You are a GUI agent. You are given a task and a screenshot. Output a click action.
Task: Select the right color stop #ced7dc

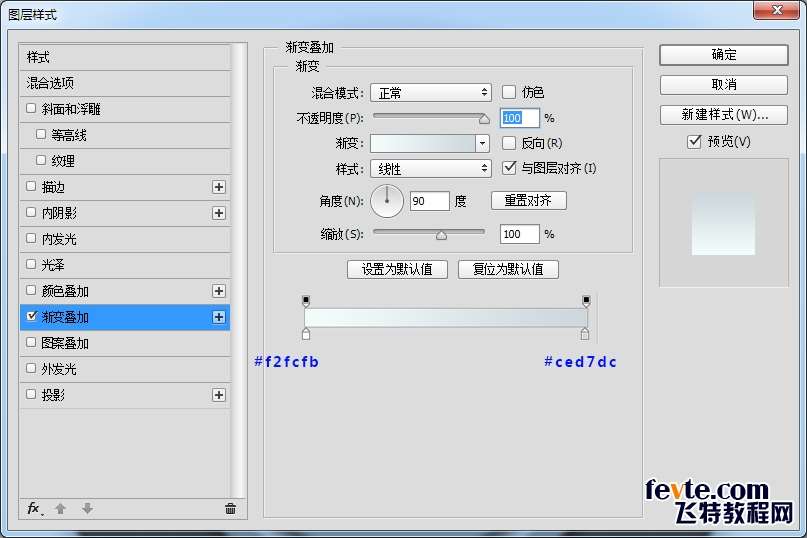585,334
